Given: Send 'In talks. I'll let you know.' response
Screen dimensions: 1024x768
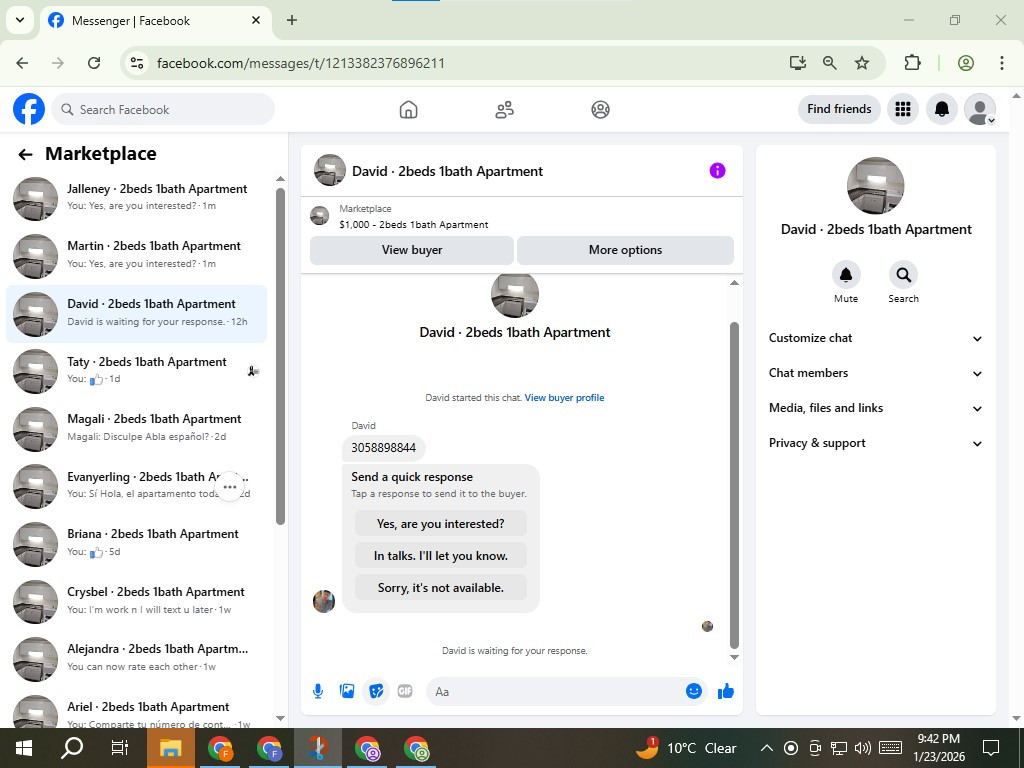Looking at the screenshot, I should point(441,556).
